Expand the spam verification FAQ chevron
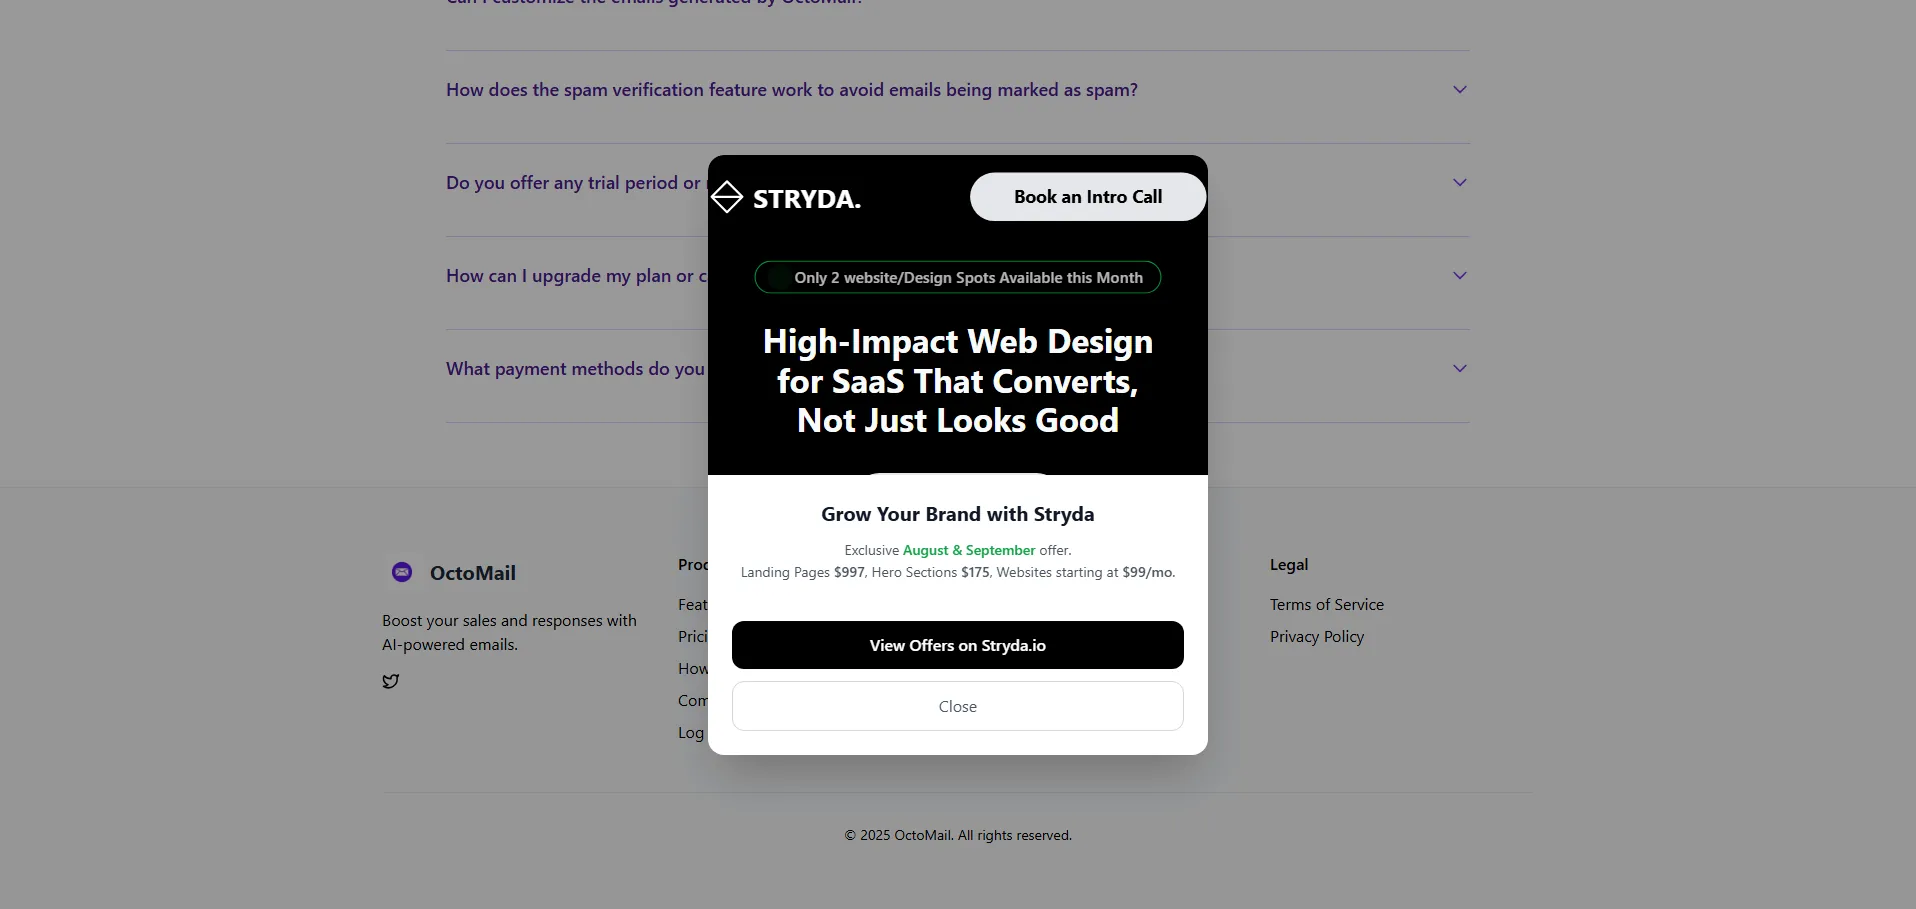 [1459, 90]
